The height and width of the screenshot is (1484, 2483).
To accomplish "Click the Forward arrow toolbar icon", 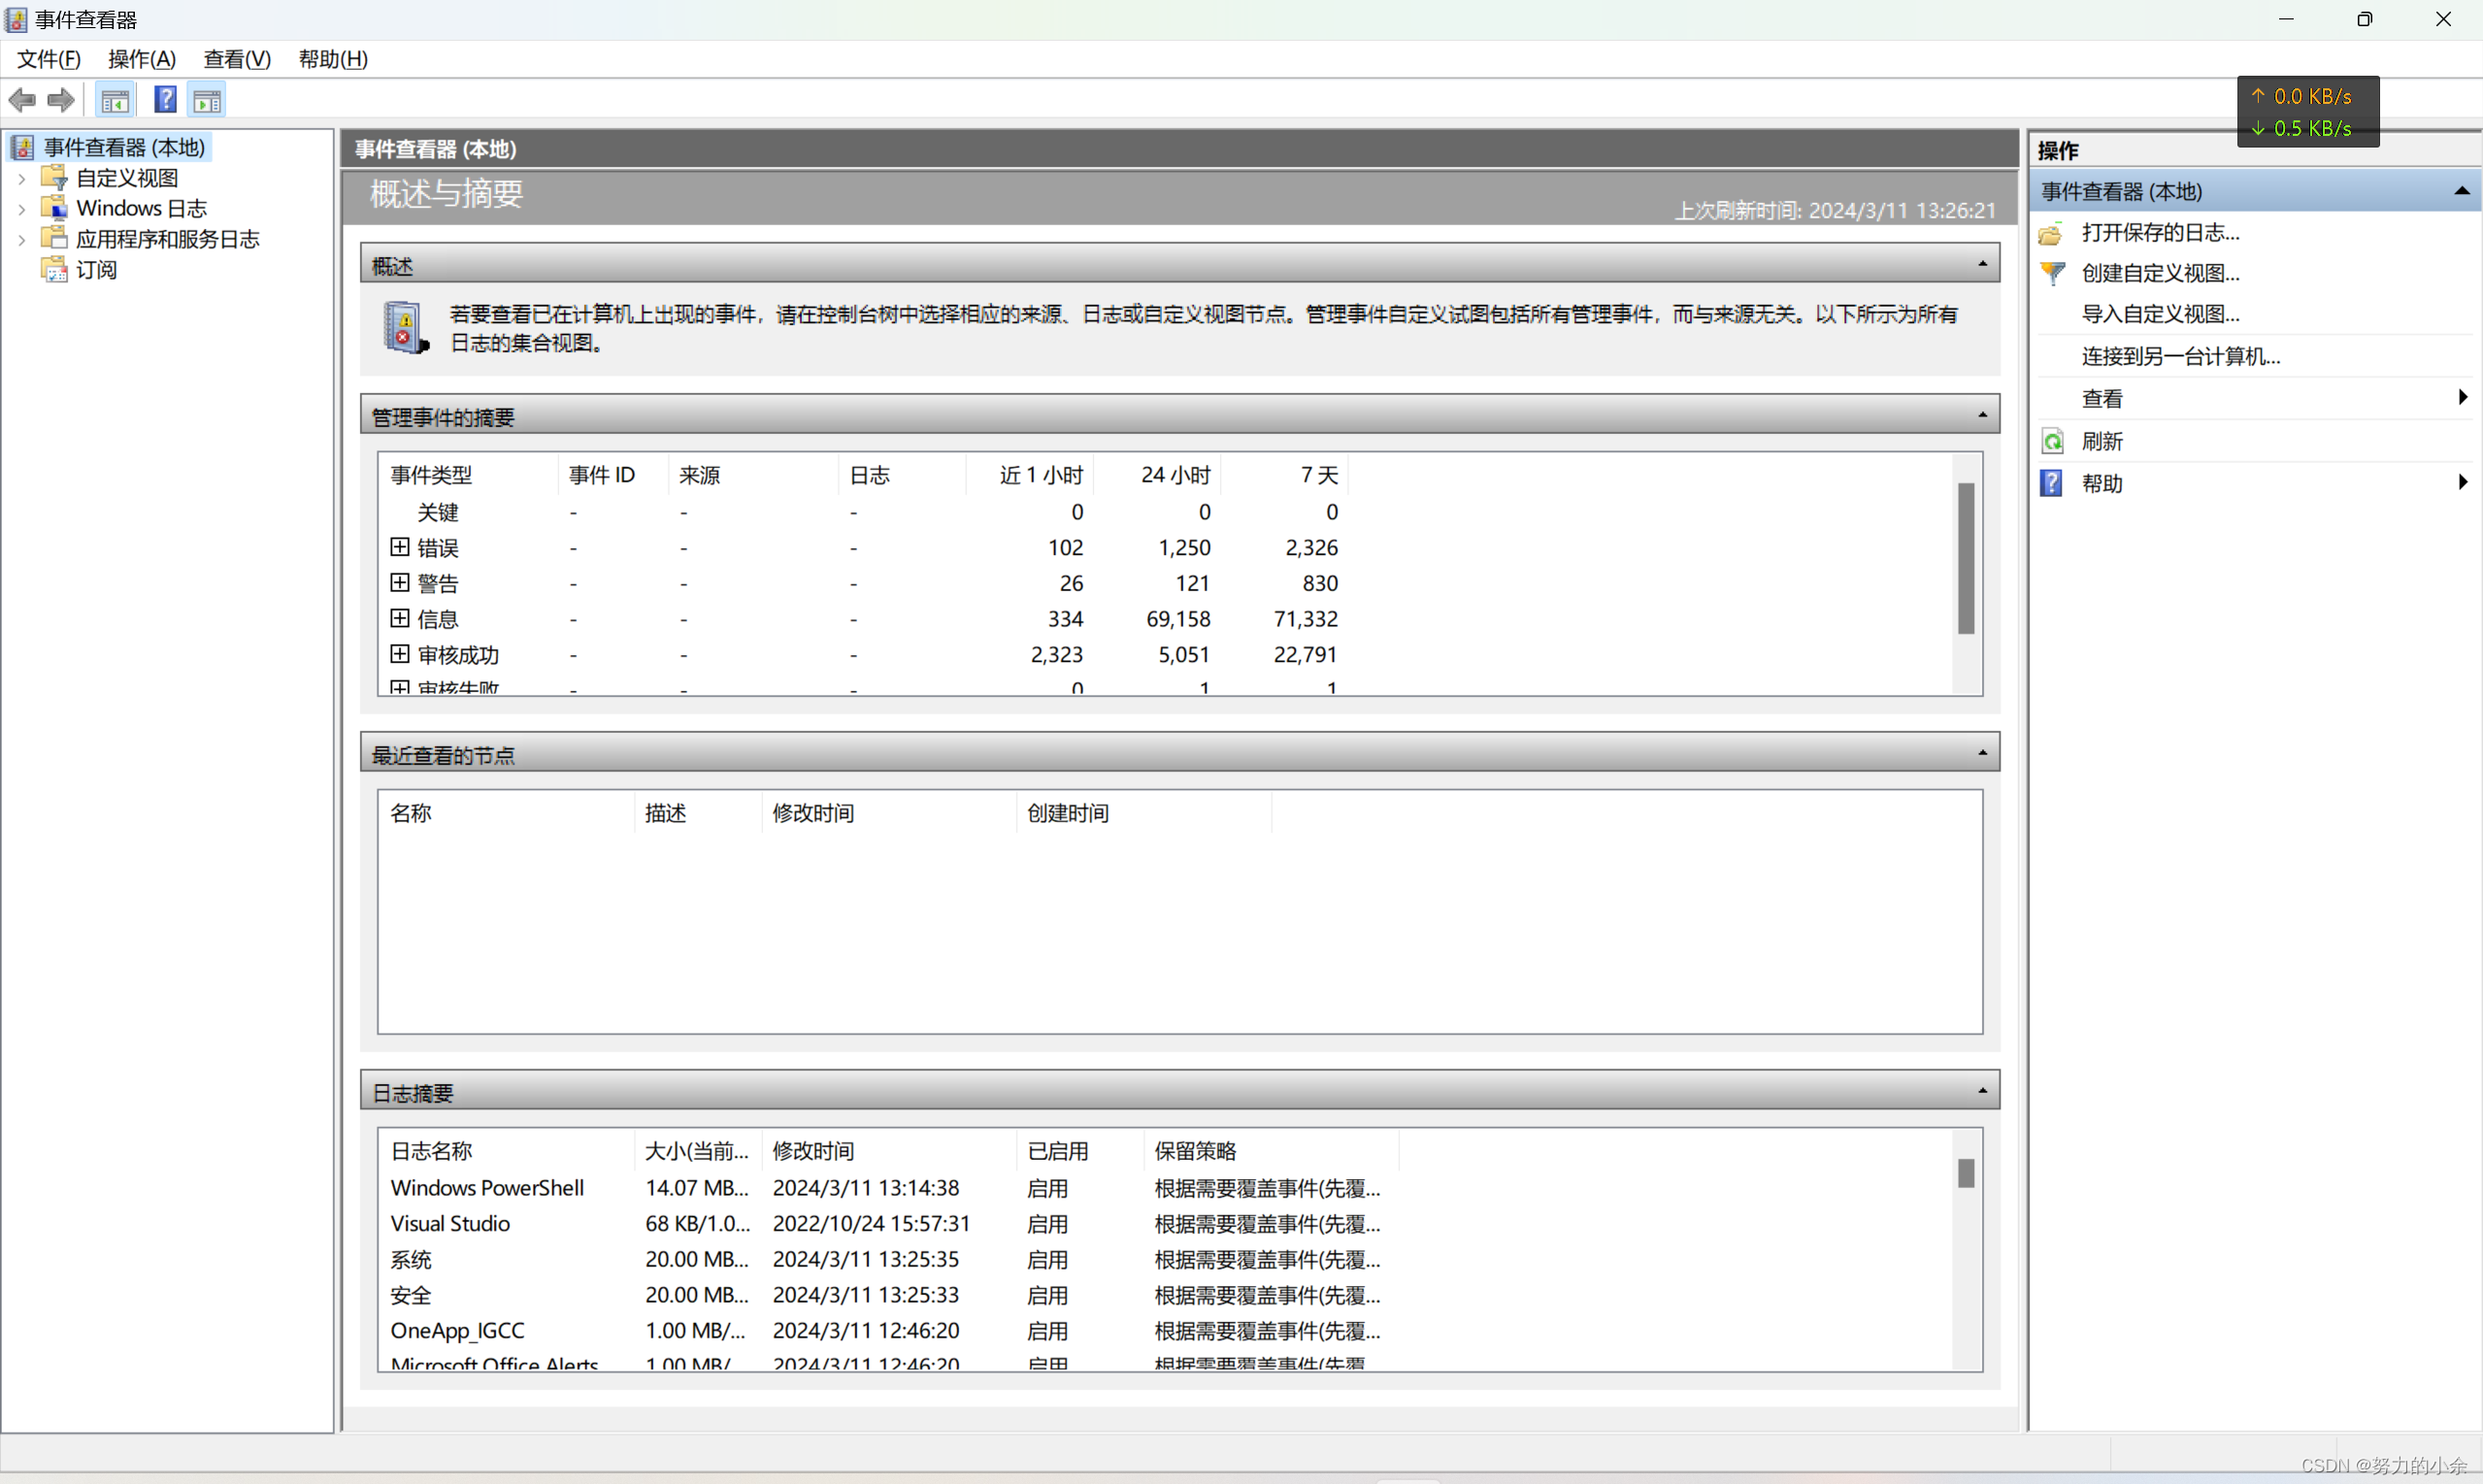I will click(61, 100).
